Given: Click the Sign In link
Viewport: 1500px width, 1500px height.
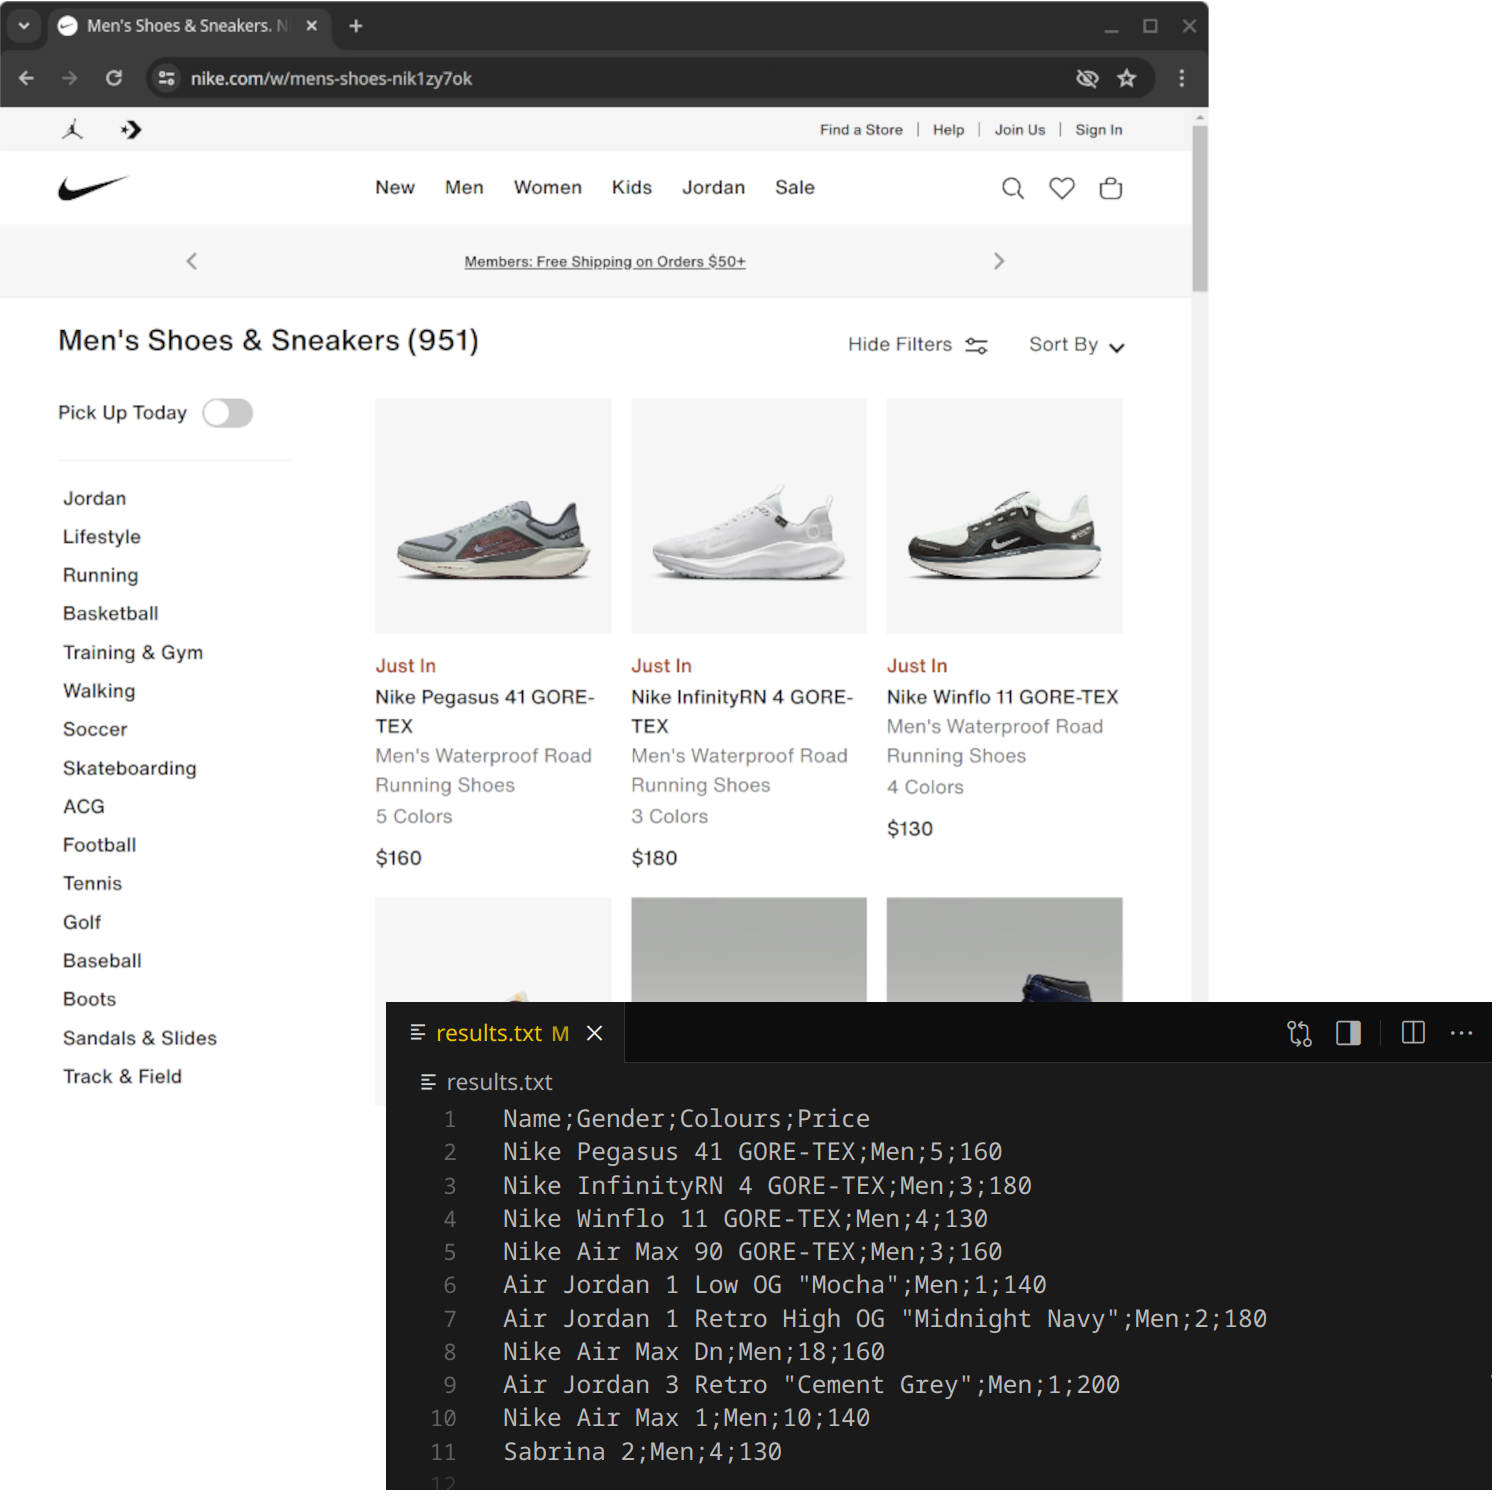Looking at the screenshot, I should pos(1098,130).
